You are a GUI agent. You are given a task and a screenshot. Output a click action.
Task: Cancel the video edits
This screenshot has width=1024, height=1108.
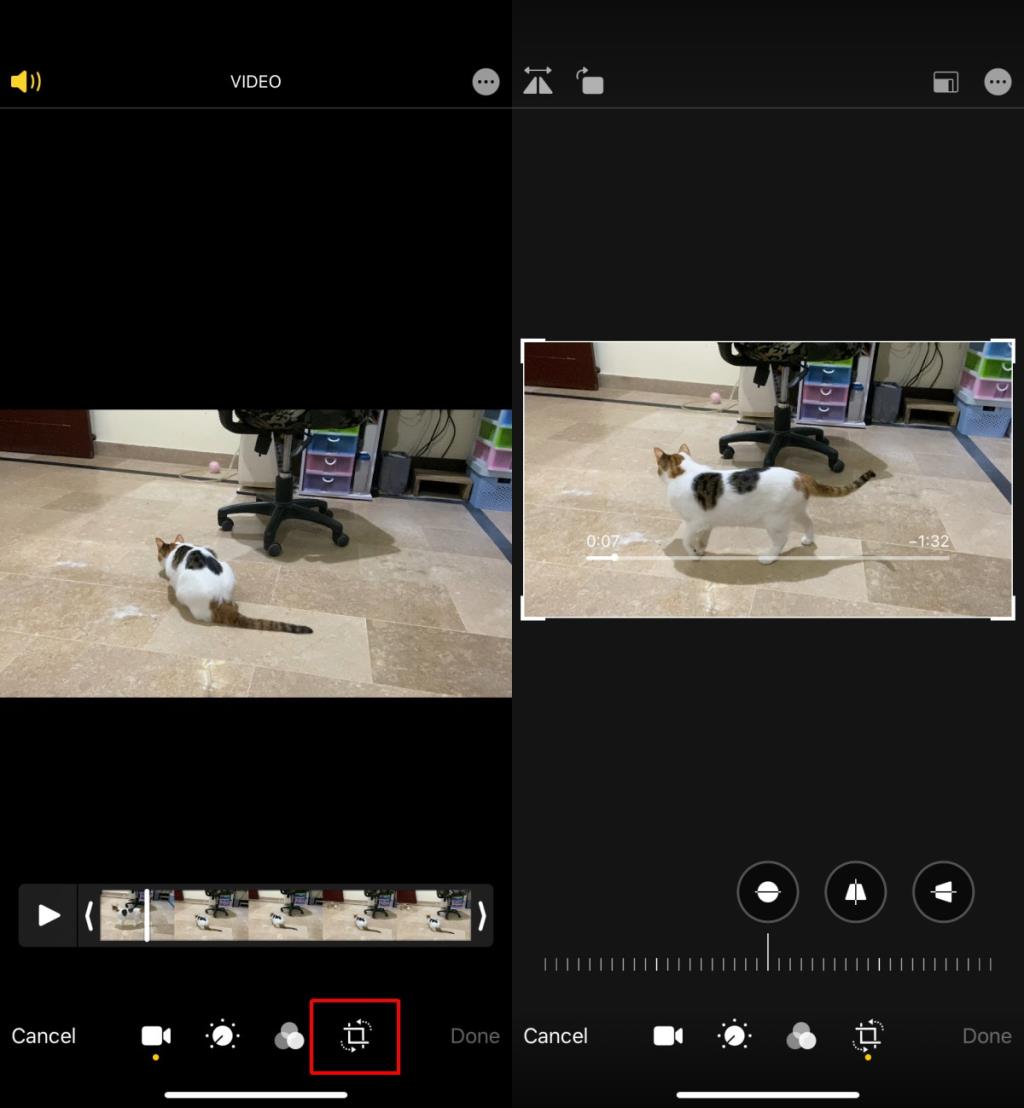44,1036
